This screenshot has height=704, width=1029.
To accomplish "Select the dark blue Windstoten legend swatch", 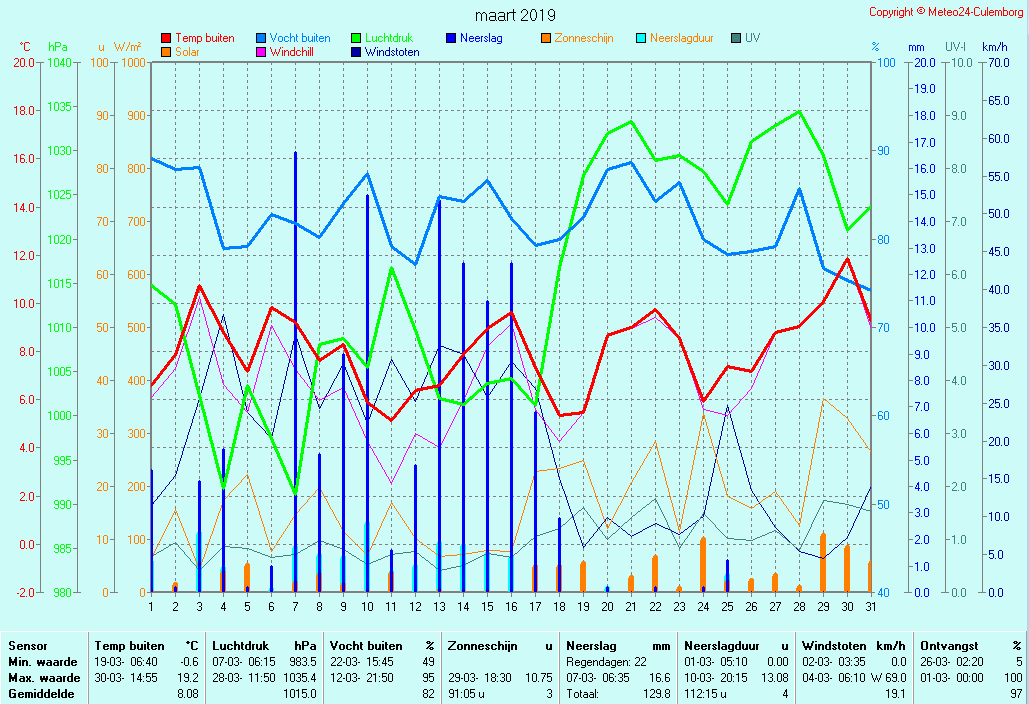I will point(355,52).
